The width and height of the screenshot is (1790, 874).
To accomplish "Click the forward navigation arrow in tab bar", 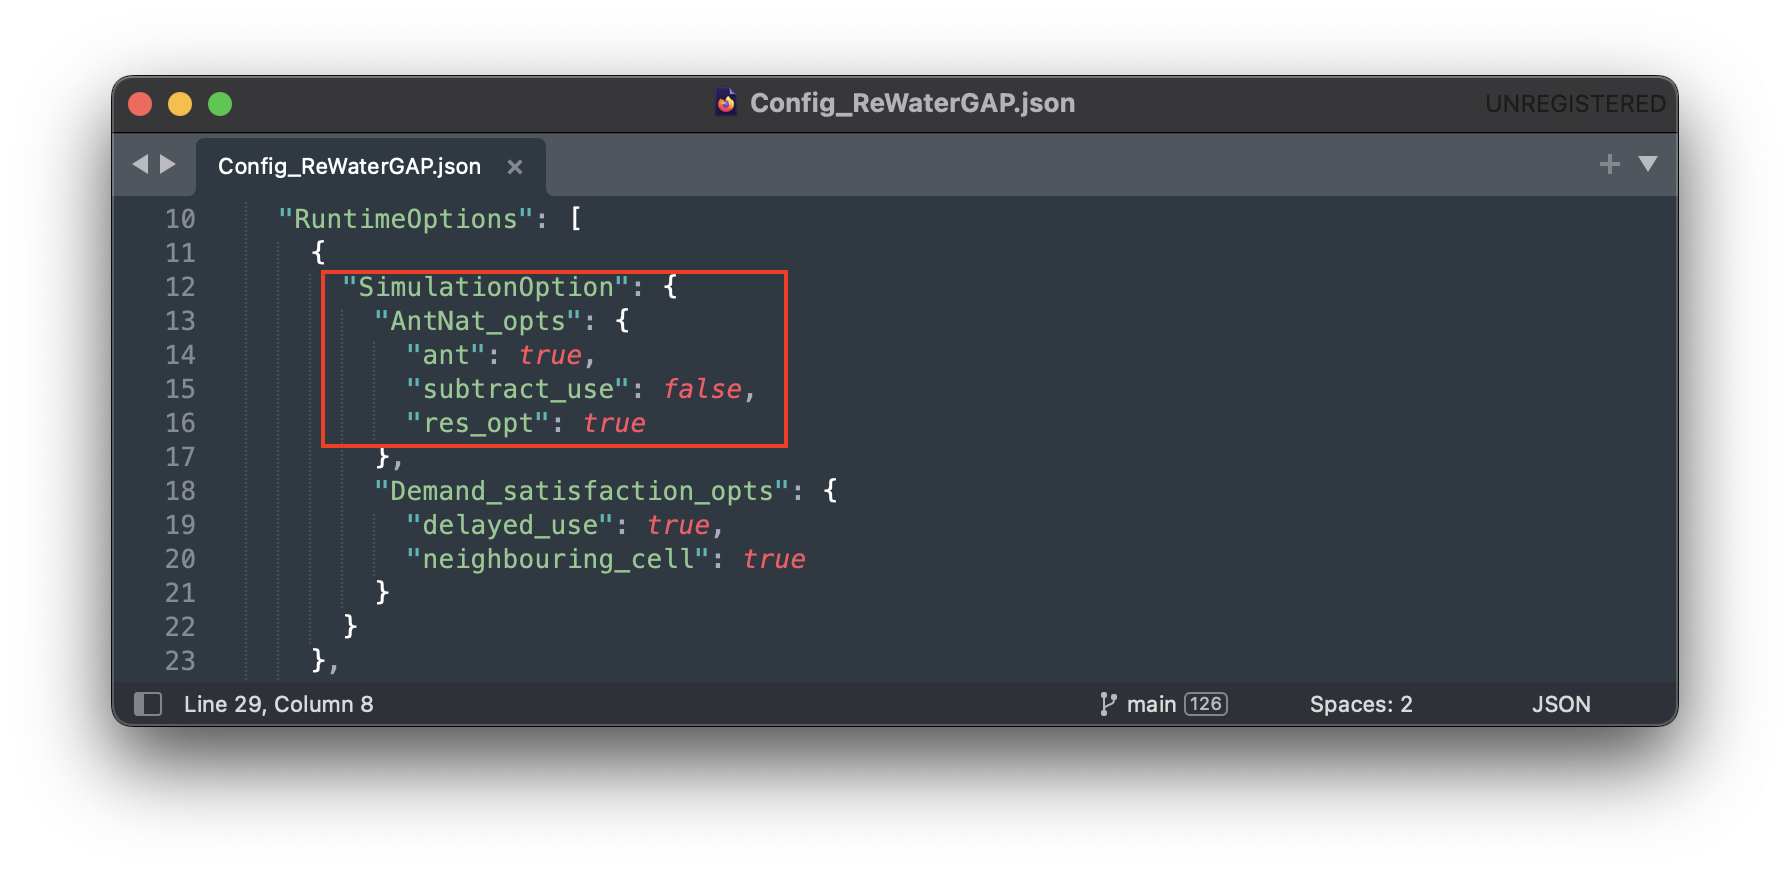I will coord(168,164).
